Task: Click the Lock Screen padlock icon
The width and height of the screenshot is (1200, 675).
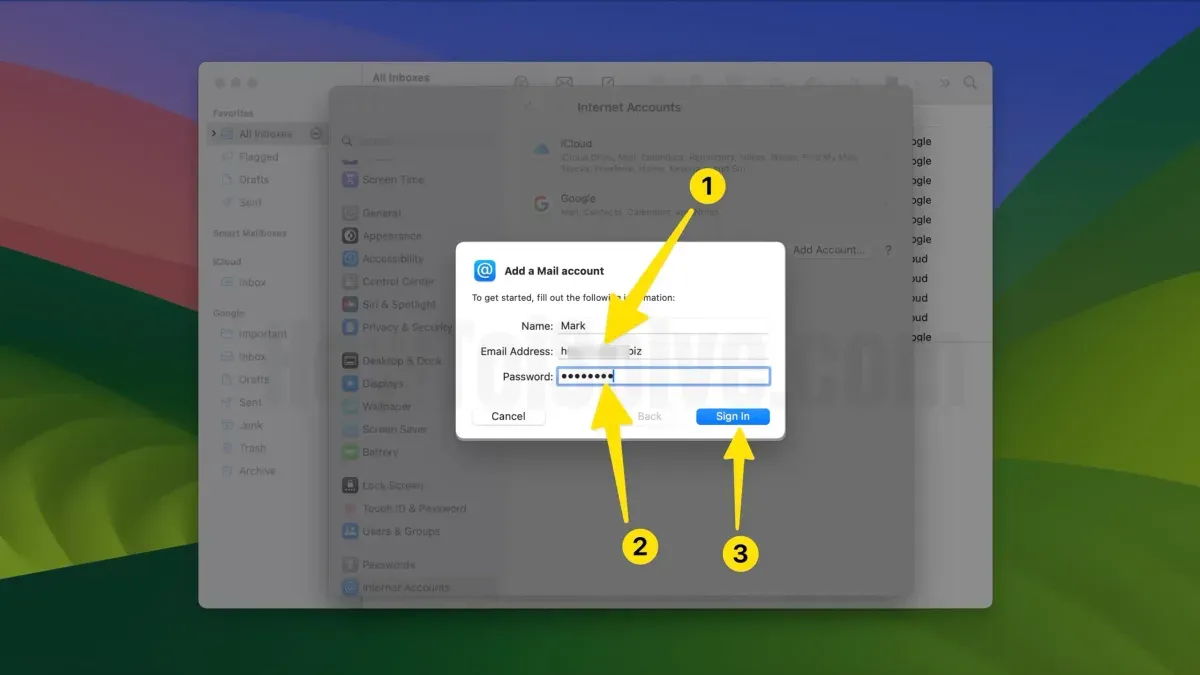Action: (350, 486)
